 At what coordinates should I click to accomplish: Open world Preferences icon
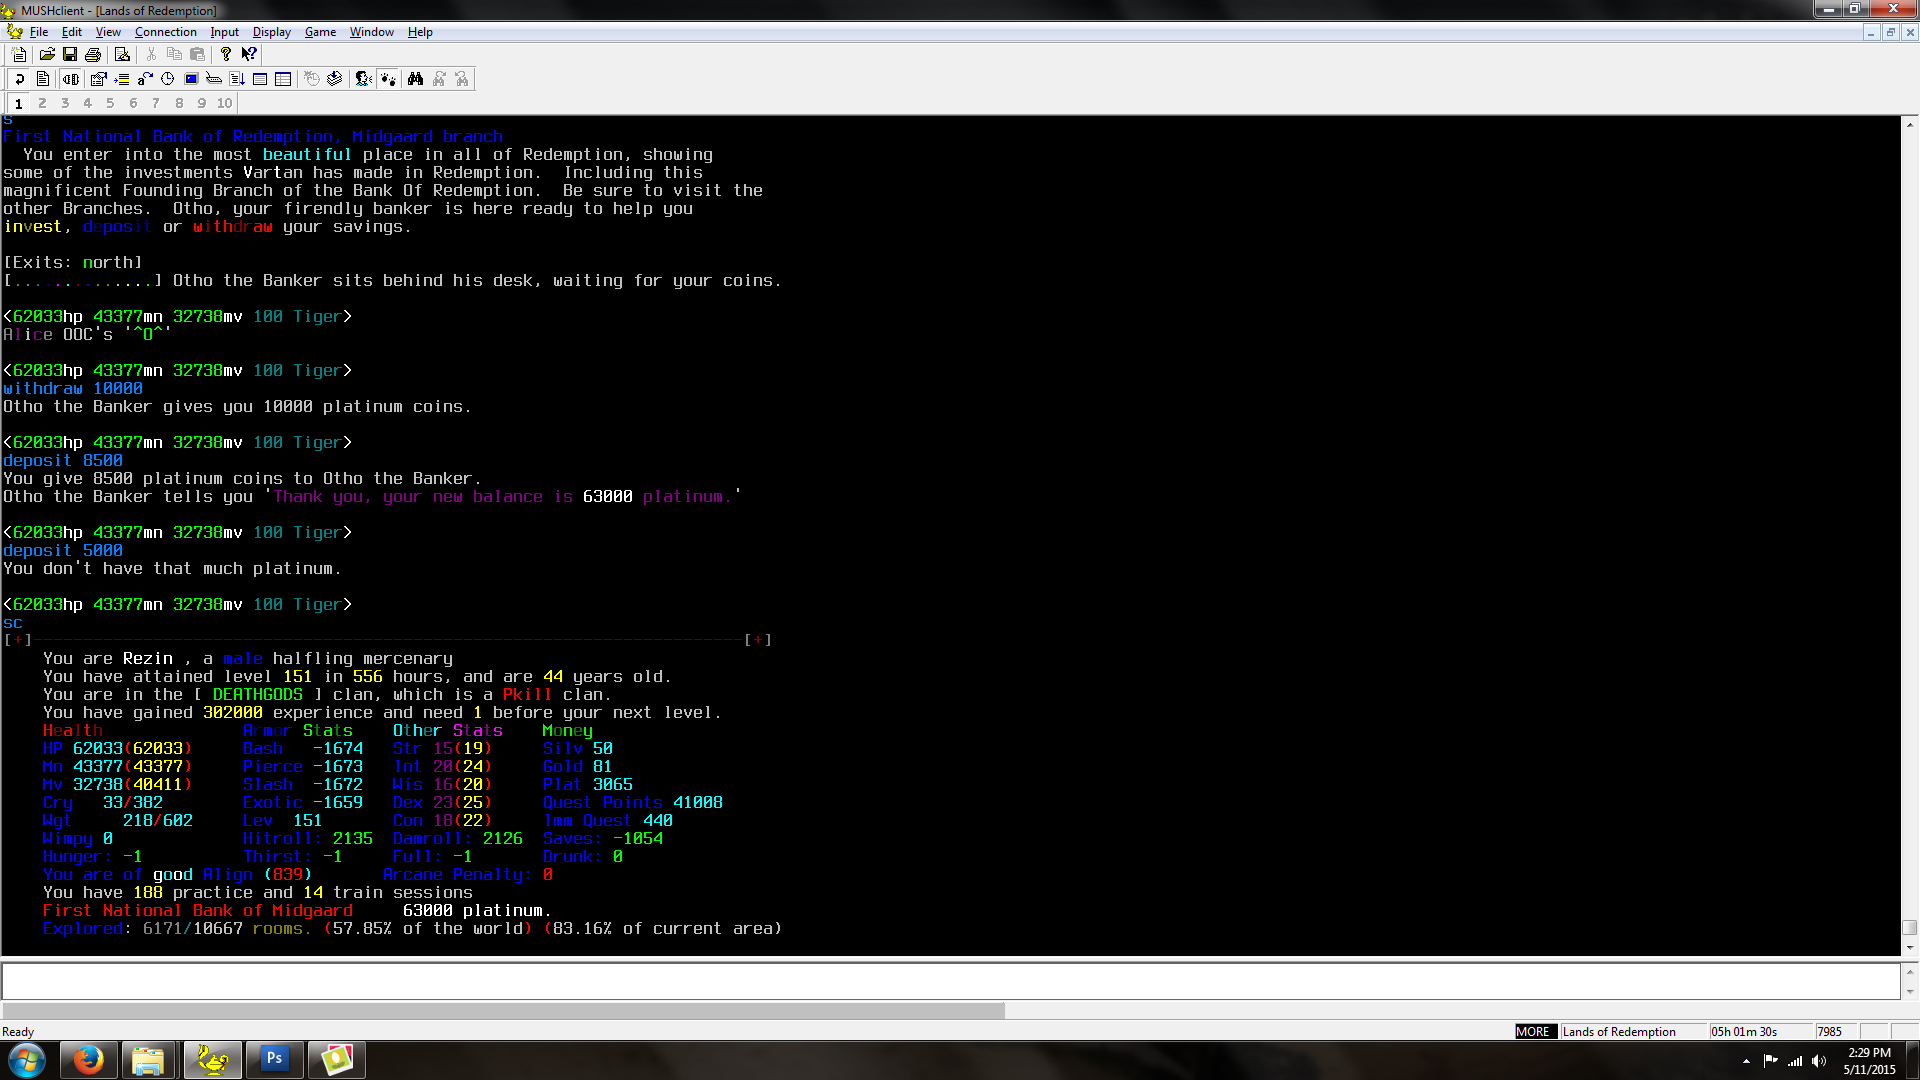pos(98,79)
